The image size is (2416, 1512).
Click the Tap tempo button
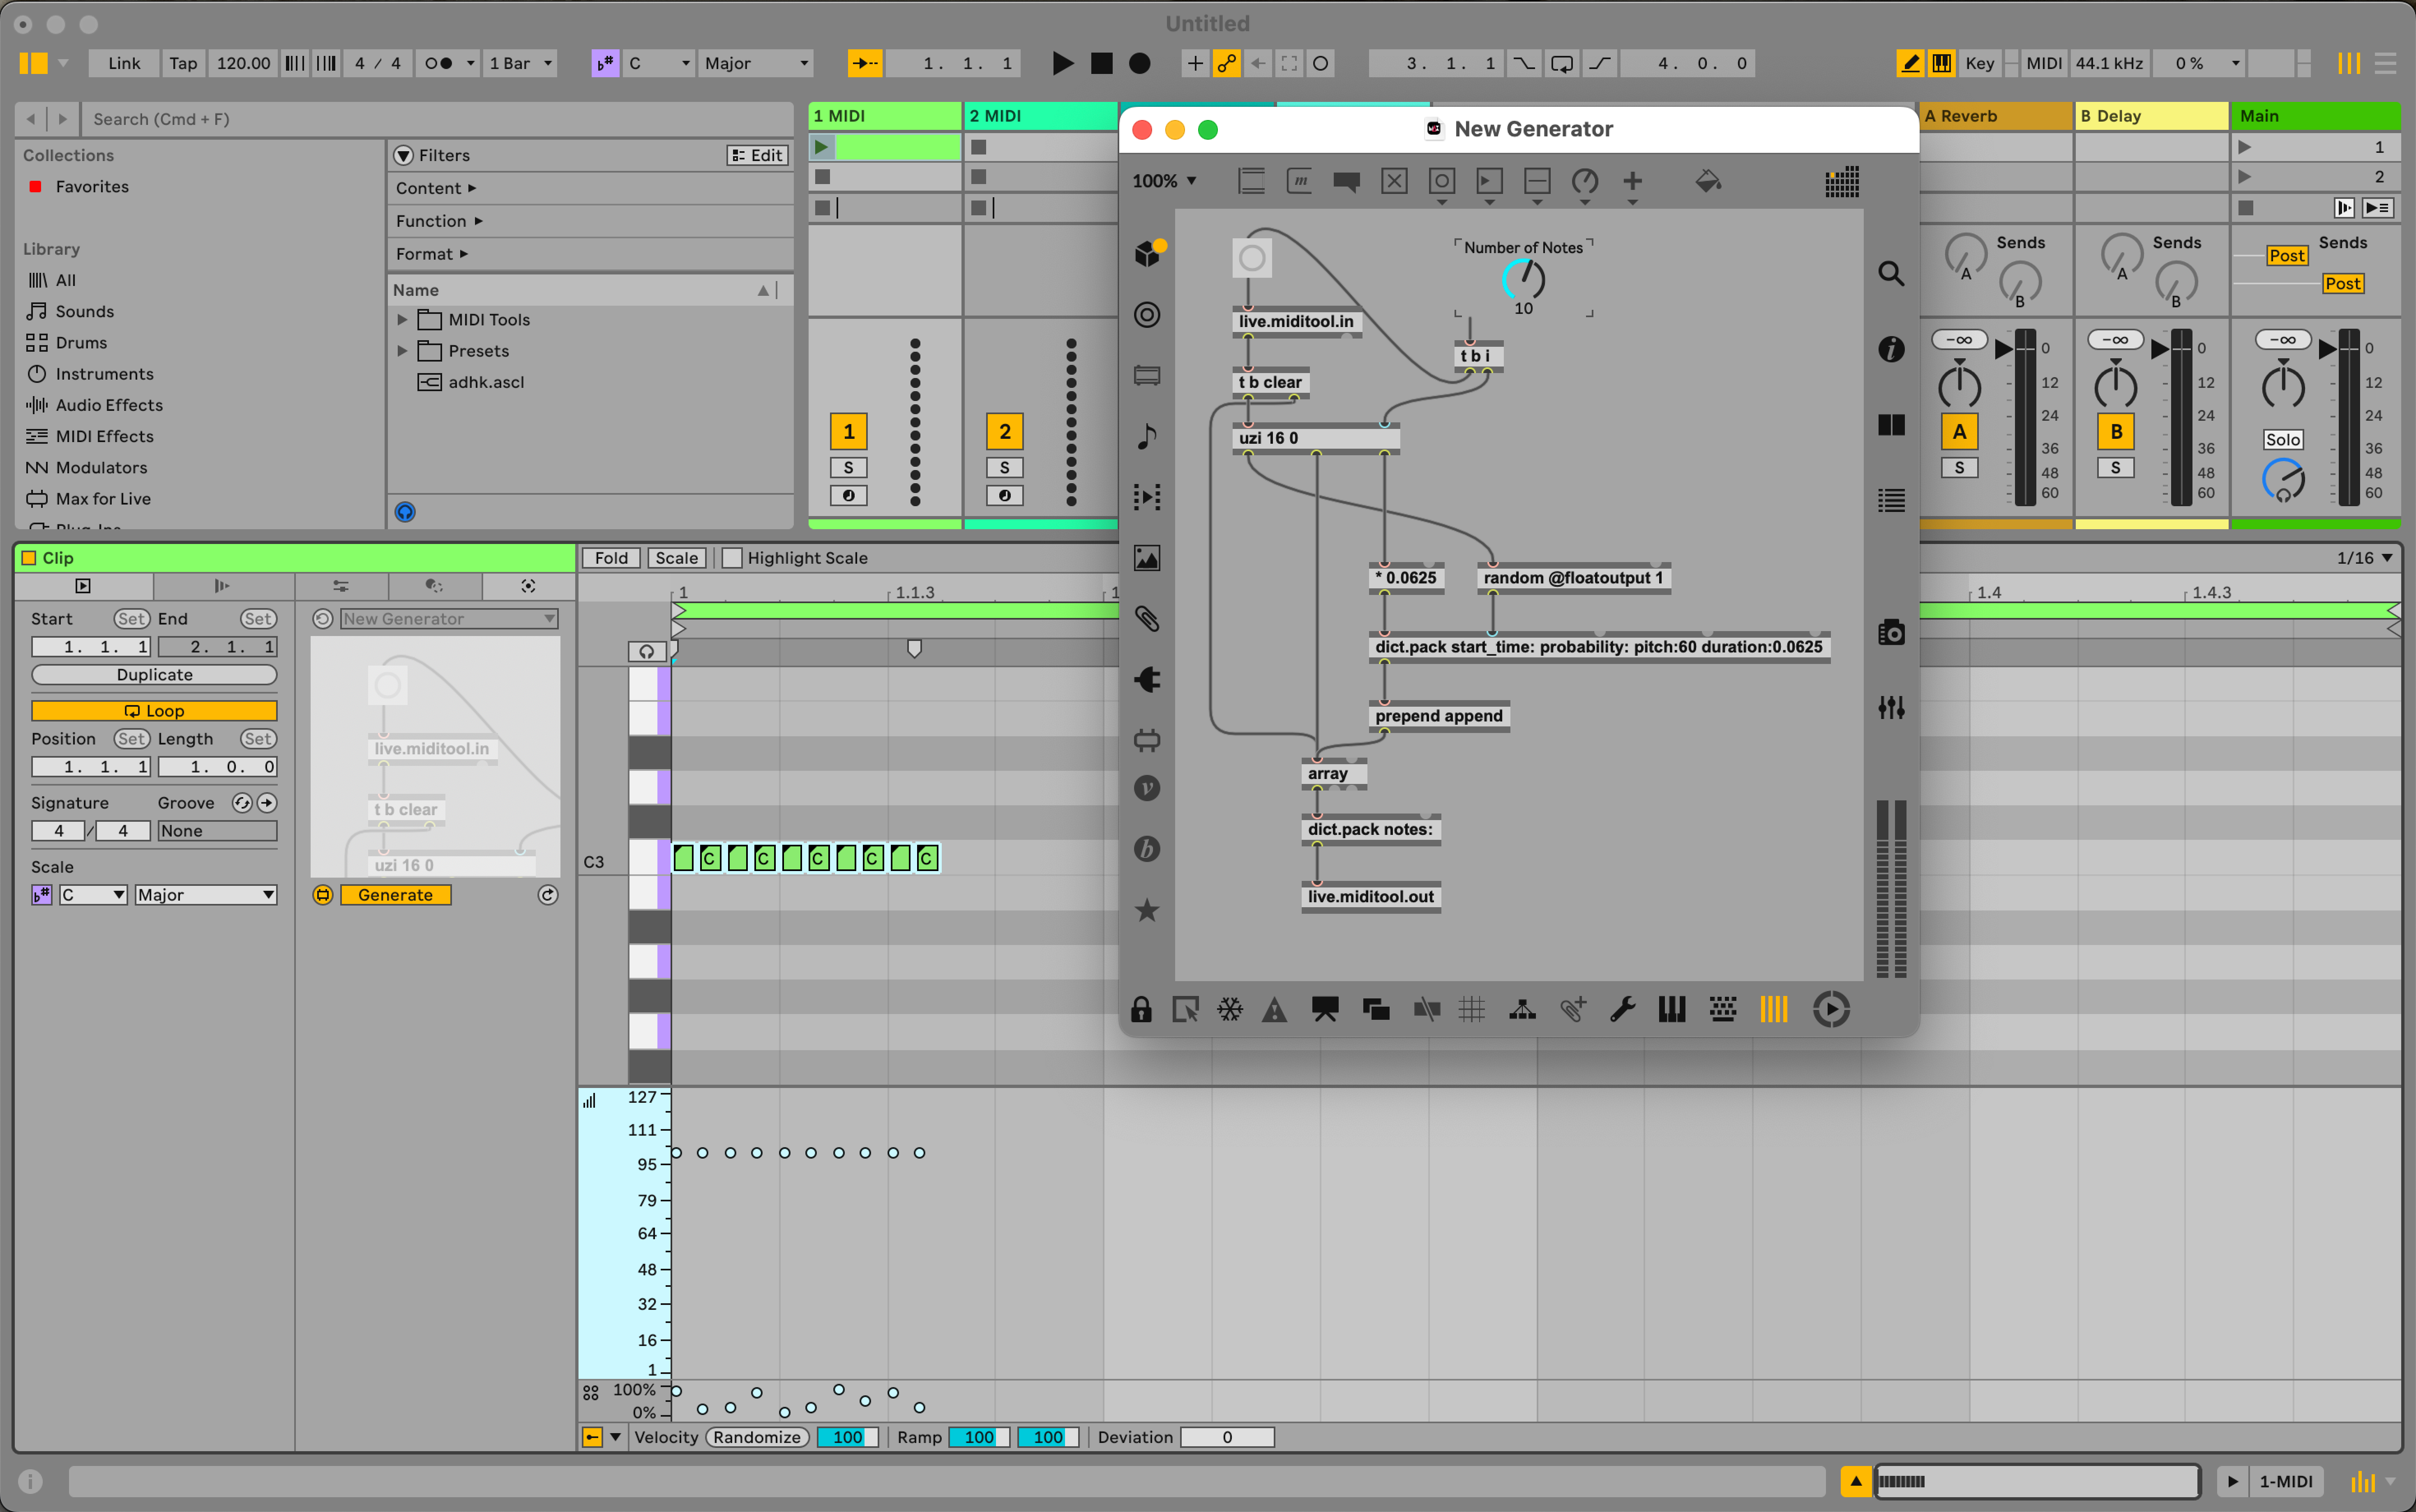[183, 63]
